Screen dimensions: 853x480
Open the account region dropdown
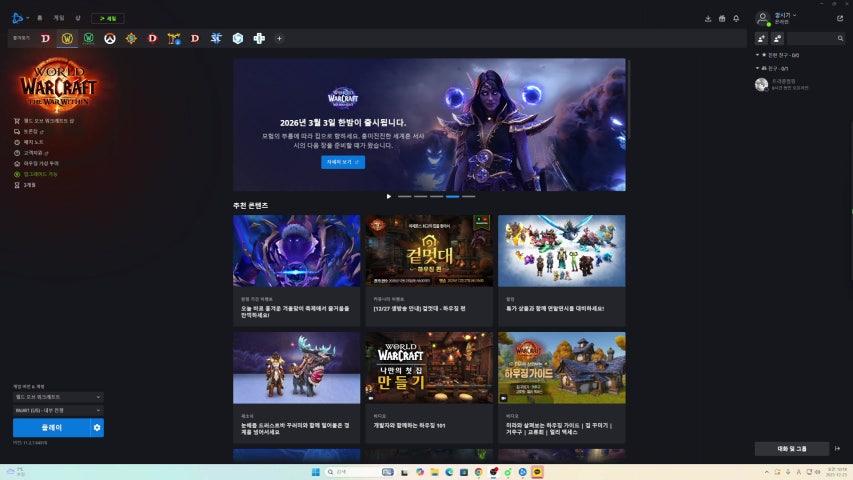58,410
